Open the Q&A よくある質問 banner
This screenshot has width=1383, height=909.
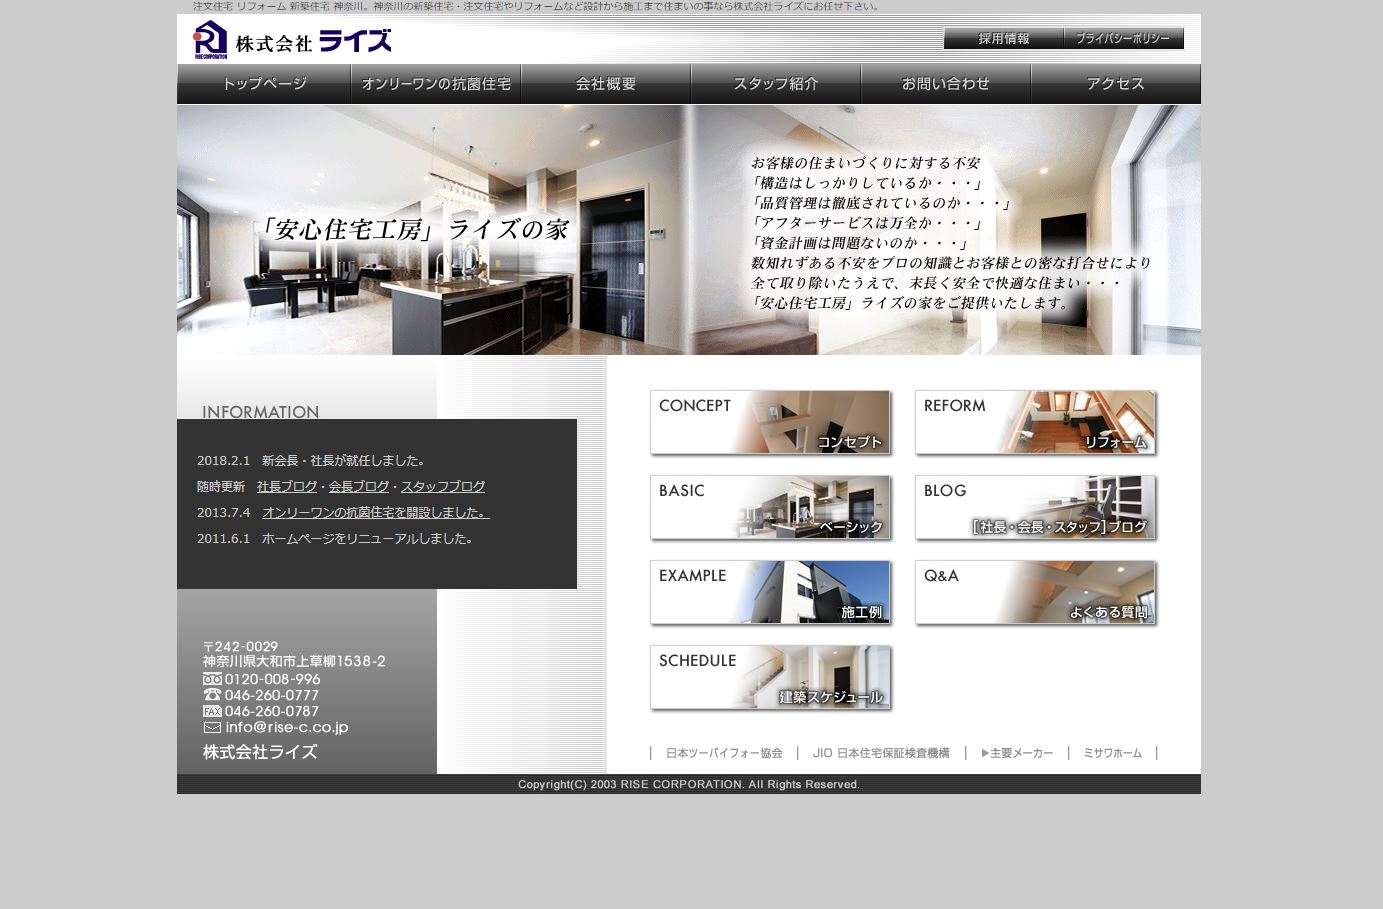(1035, 592)
